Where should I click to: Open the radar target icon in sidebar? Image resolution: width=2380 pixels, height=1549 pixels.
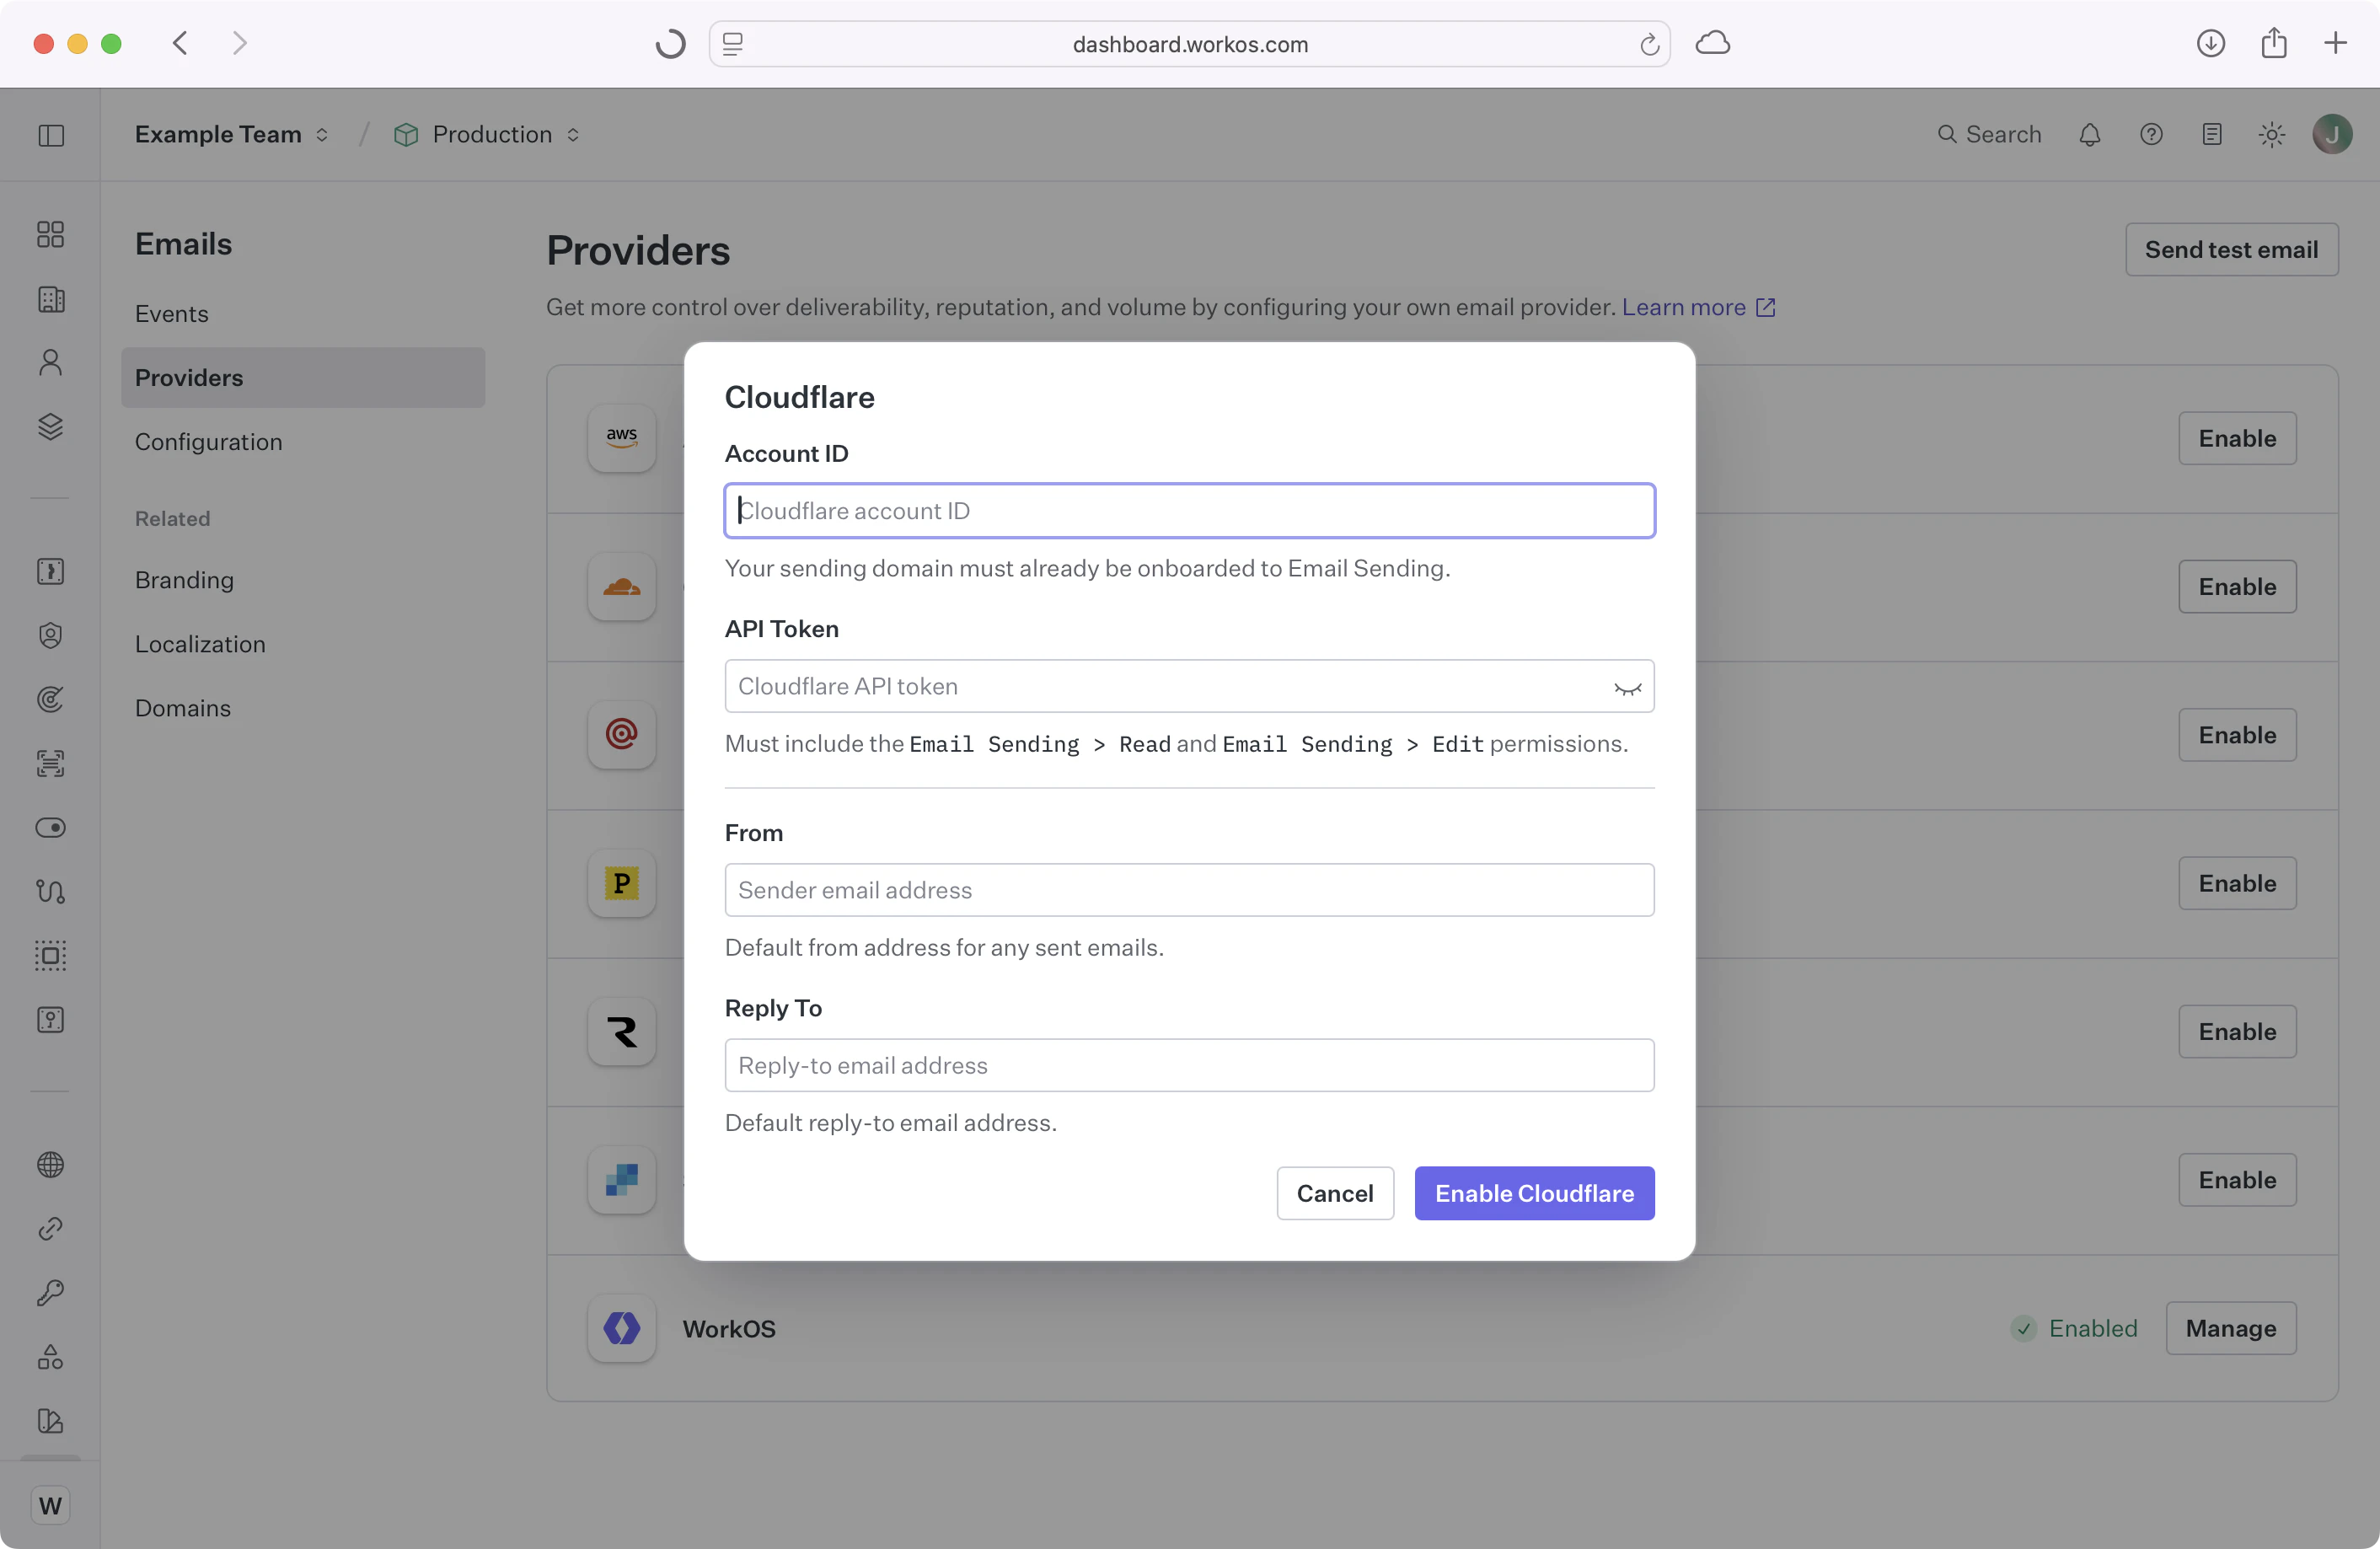click(x=50, y=699)
